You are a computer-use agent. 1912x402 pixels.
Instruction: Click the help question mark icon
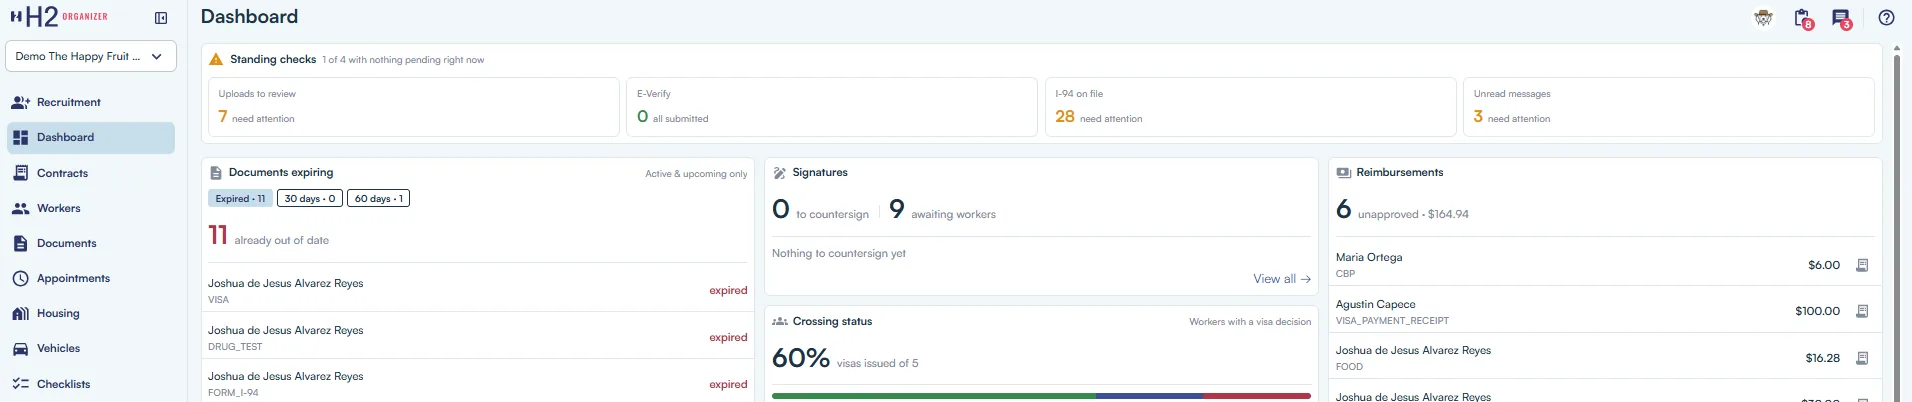pyautogui.click(x=1886, y=18)
